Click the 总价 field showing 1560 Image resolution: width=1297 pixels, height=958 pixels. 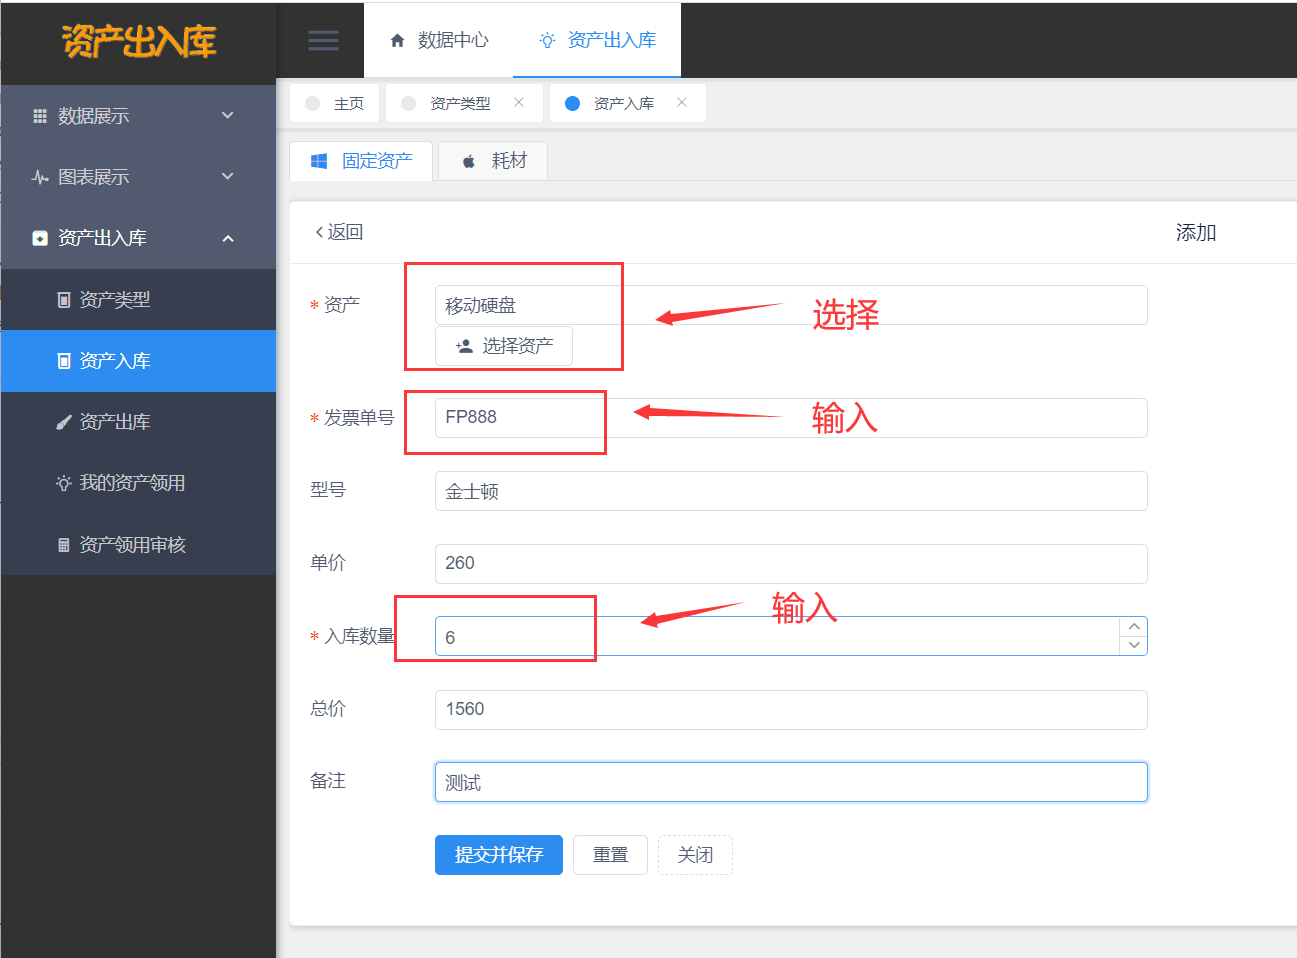pos(791,710)
